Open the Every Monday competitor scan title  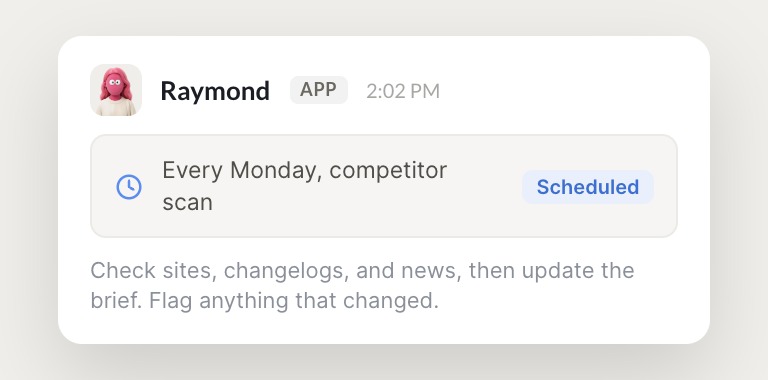(304, 186)
